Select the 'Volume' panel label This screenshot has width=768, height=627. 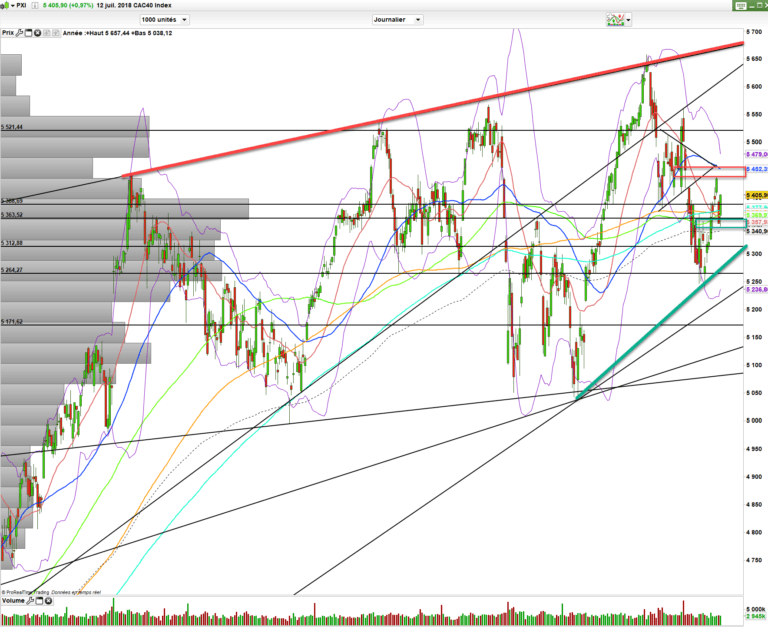tap(13, 601)
